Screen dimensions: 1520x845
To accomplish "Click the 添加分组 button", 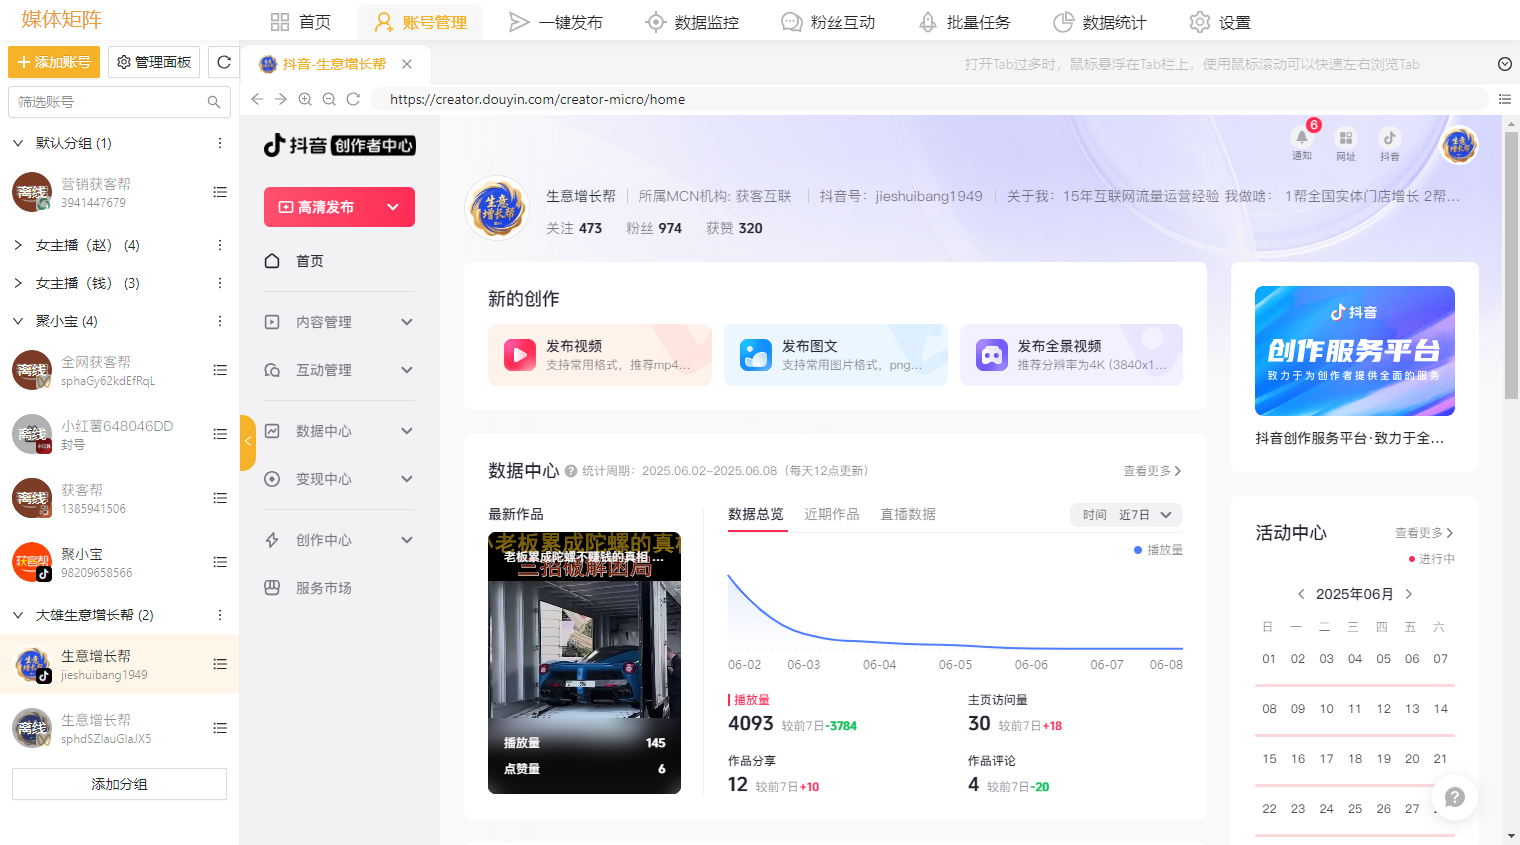I will (119, 784).
